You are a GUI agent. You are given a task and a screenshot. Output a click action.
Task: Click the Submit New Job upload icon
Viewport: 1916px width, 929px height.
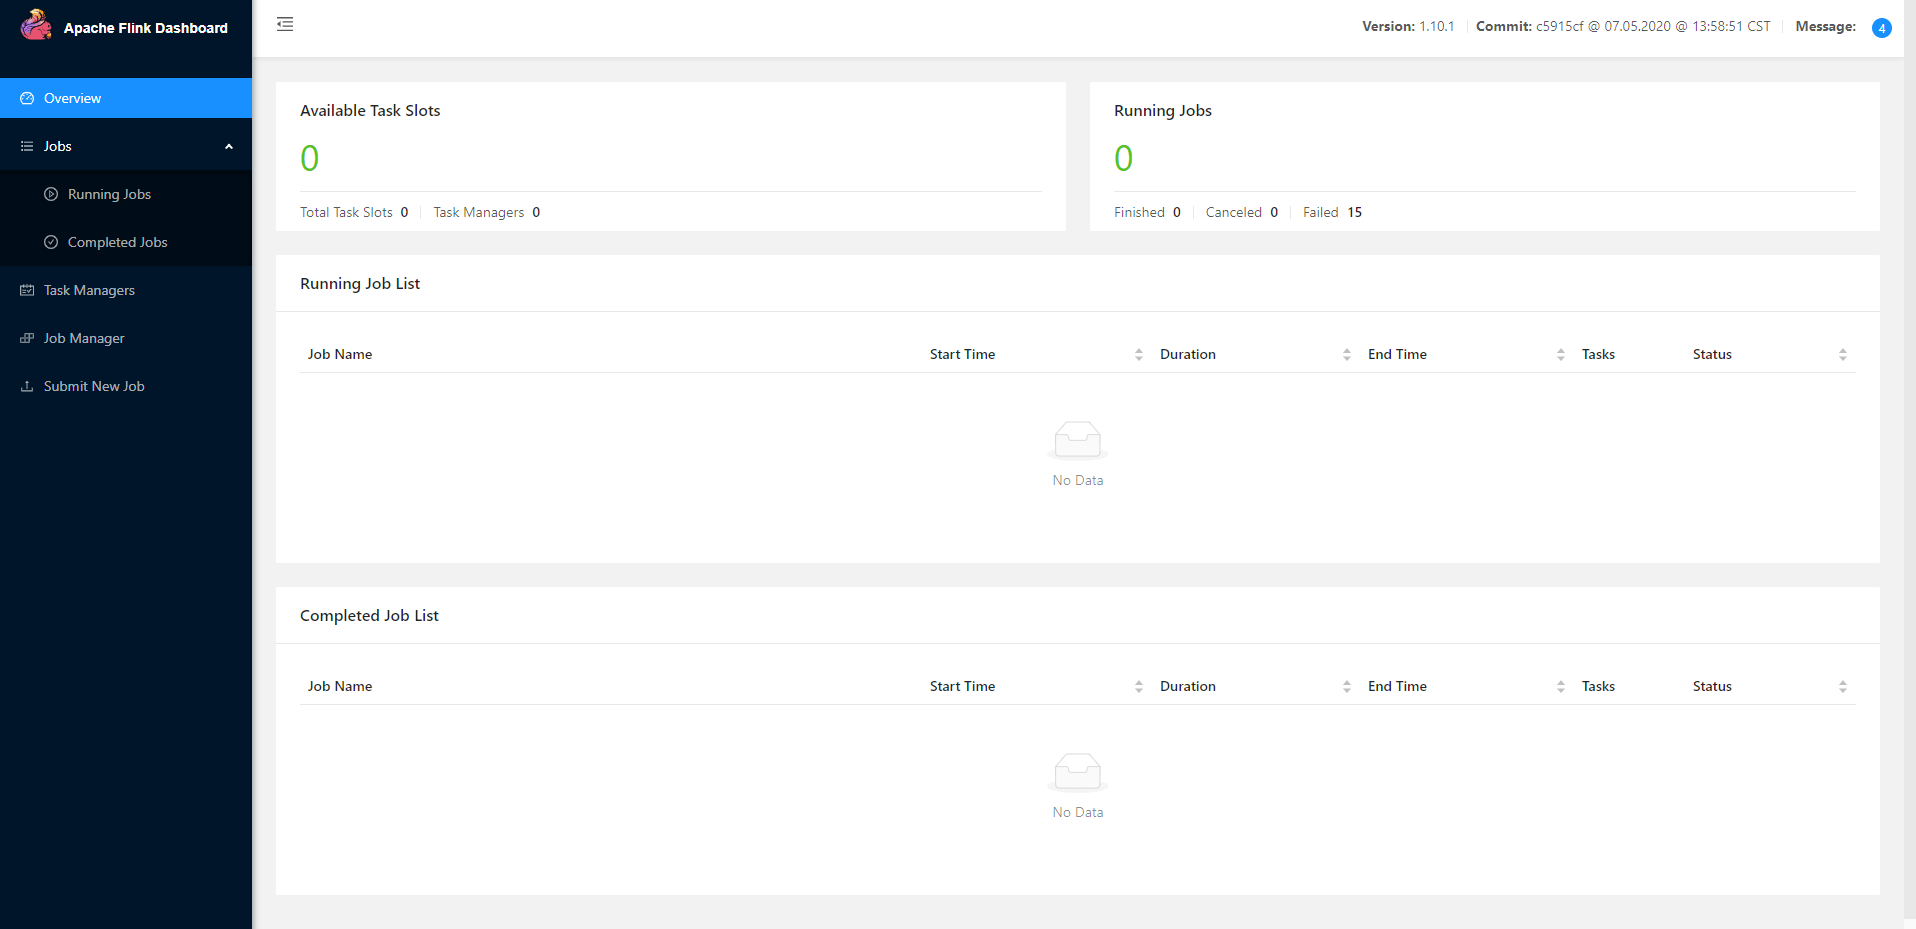click(x=27, y=386)
